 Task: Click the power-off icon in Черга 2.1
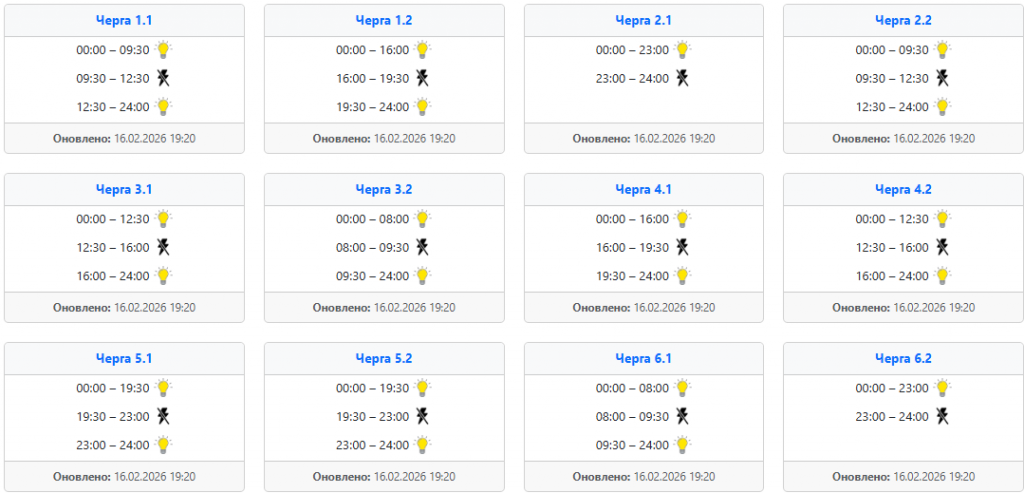(x=682, y=78)
